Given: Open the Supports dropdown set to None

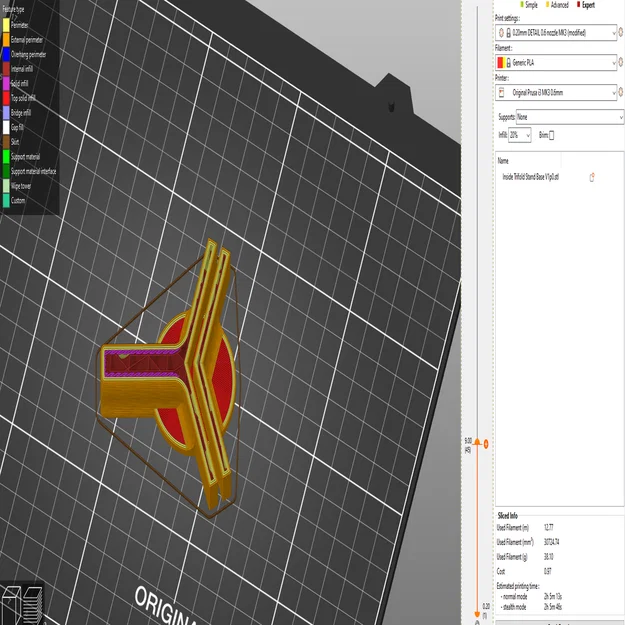Looking at the screenshot, I should coord(570,117).
